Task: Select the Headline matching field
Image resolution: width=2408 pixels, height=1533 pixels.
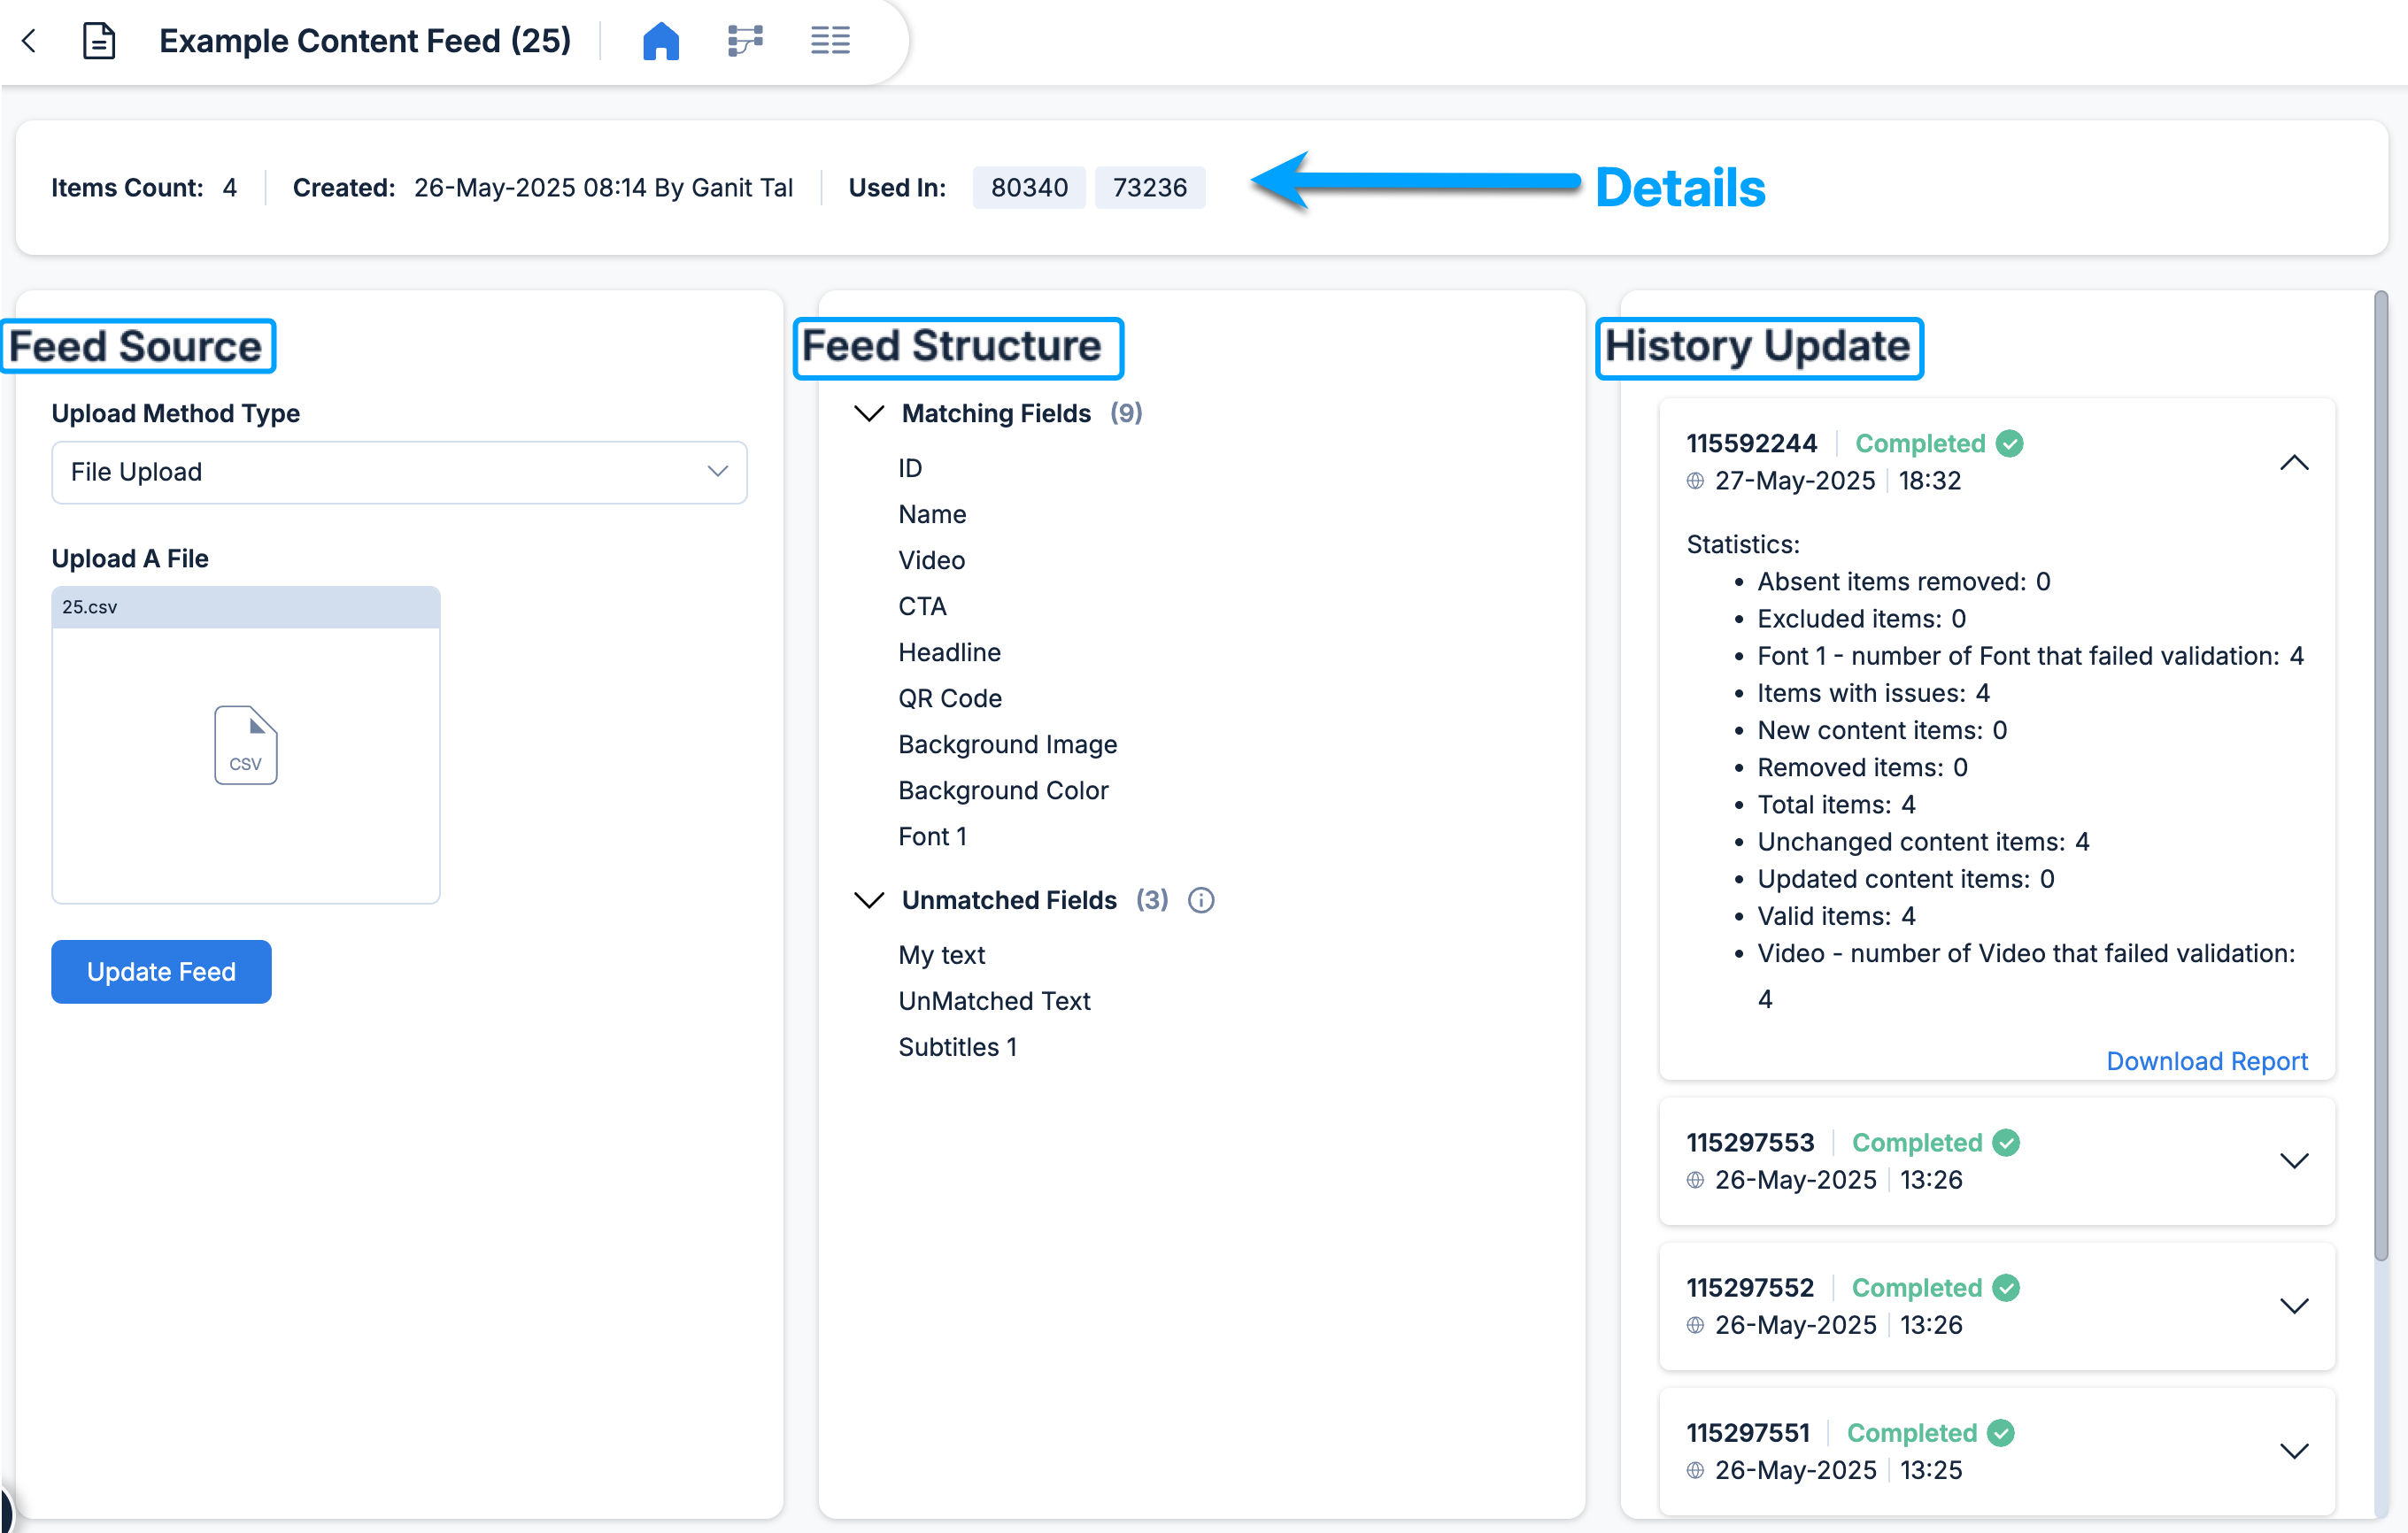Action: coord(949,652)
